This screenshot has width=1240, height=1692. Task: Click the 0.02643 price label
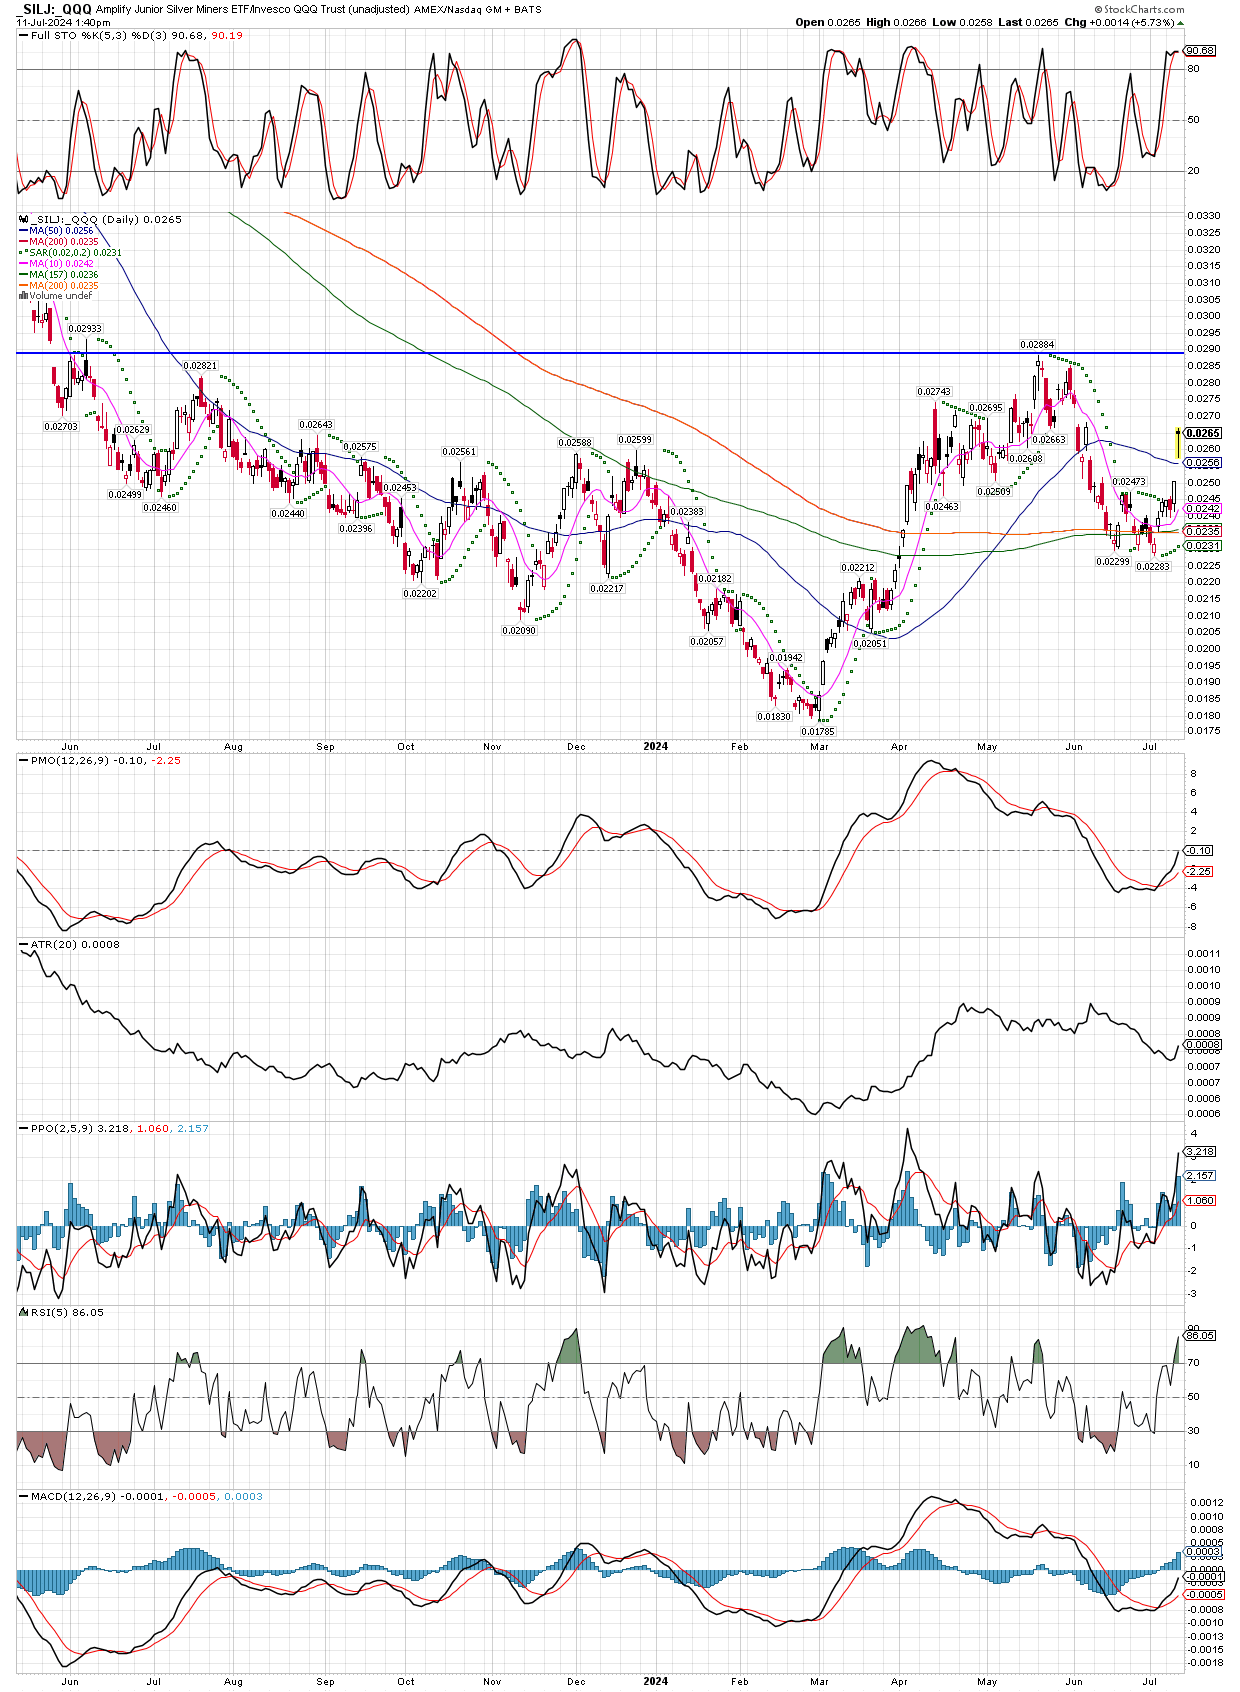(316, 425)
